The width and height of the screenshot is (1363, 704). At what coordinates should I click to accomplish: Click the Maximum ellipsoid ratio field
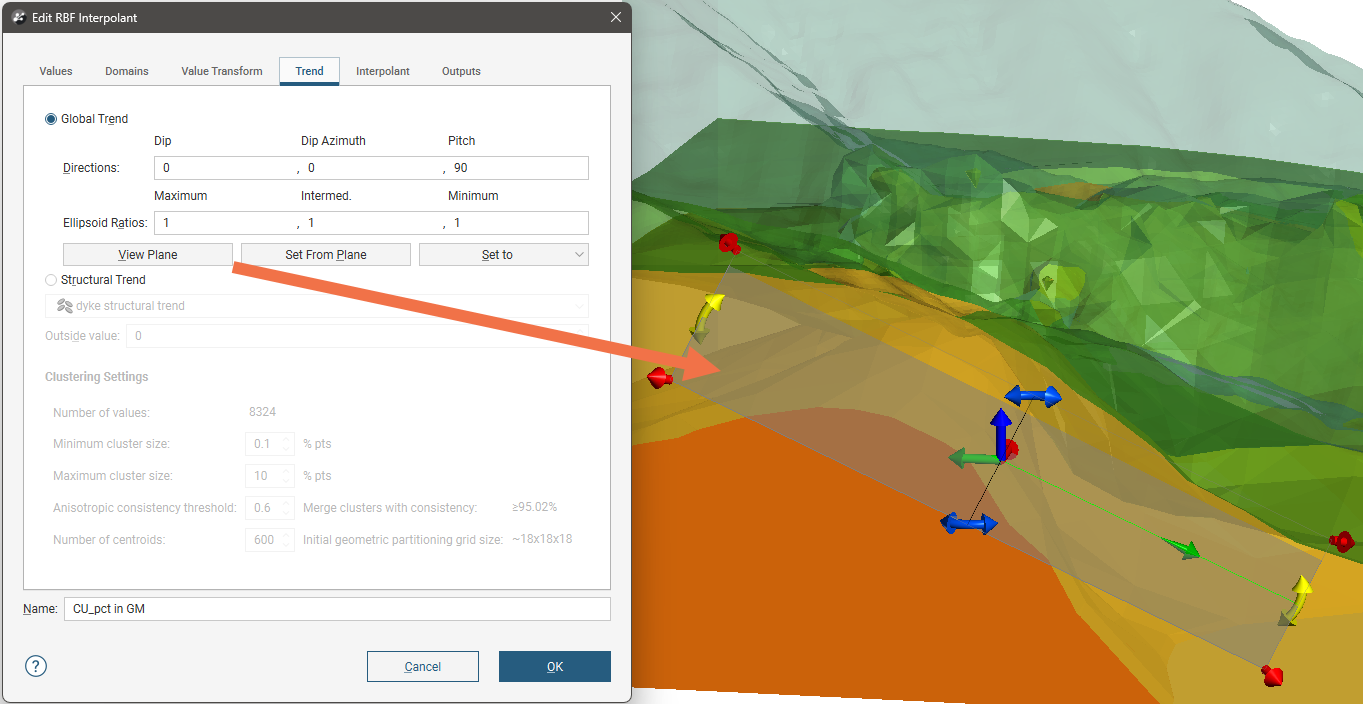(226, 223)
